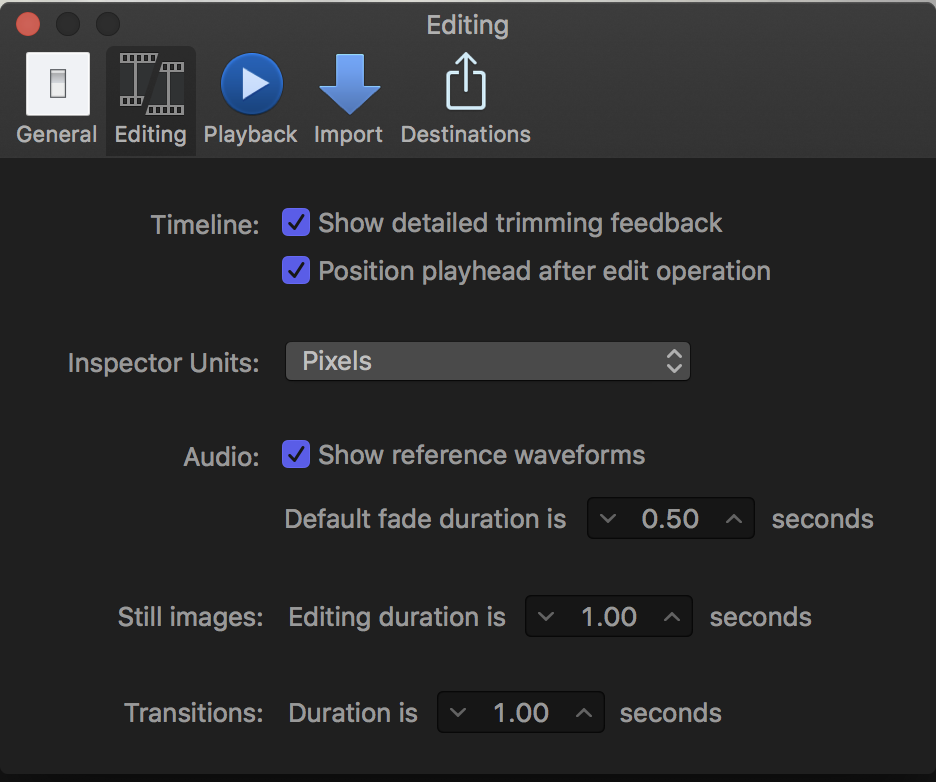This screenshot has width=936, height=782.
Task: Click the transitions 1.00 duration field
Action: point(521,712)
